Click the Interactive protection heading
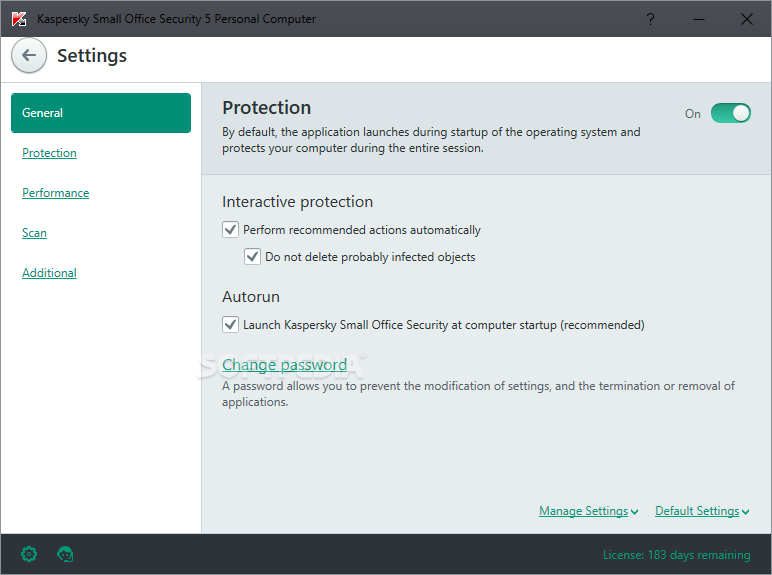Viewport: 772px width, 575px height. [x=297, y=202]
